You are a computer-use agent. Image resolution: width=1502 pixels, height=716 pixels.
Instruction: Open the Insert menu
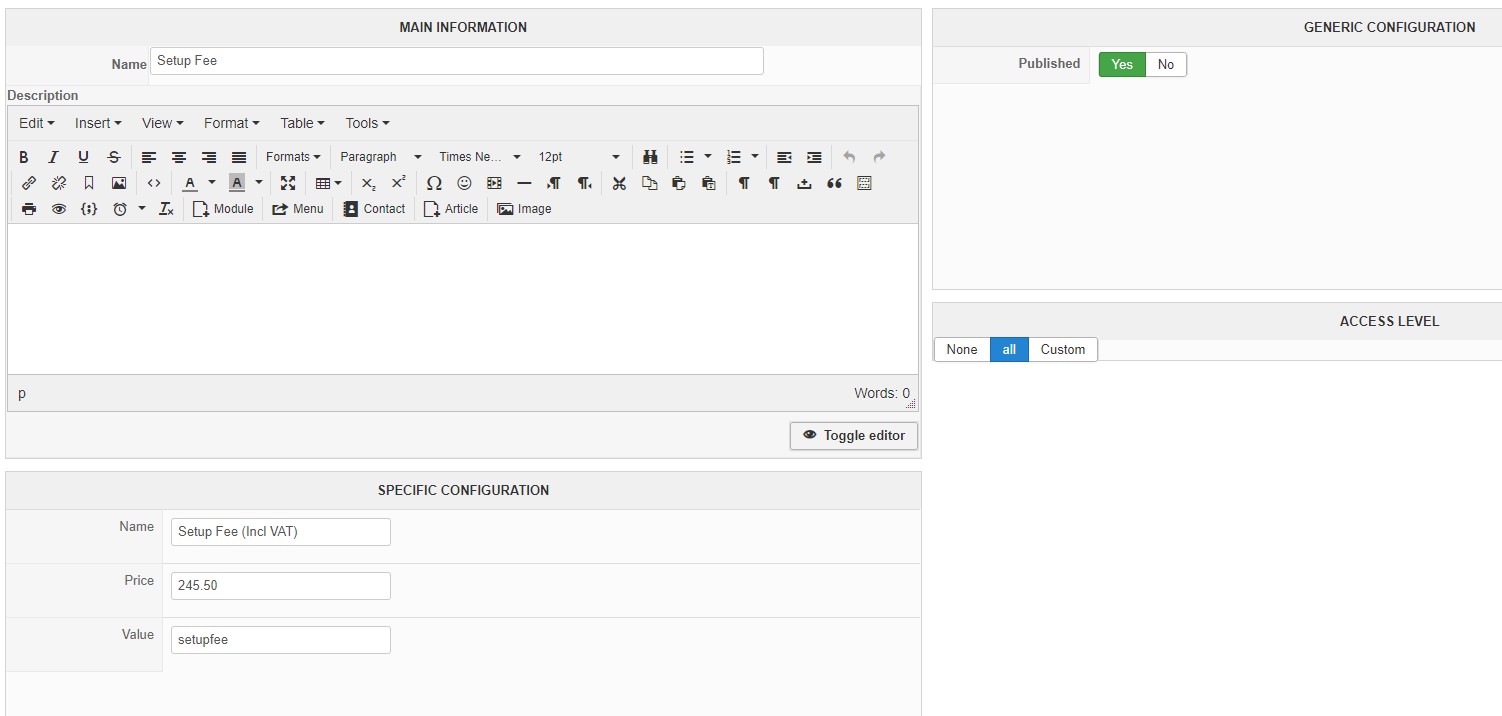click(x=97, y=123)
